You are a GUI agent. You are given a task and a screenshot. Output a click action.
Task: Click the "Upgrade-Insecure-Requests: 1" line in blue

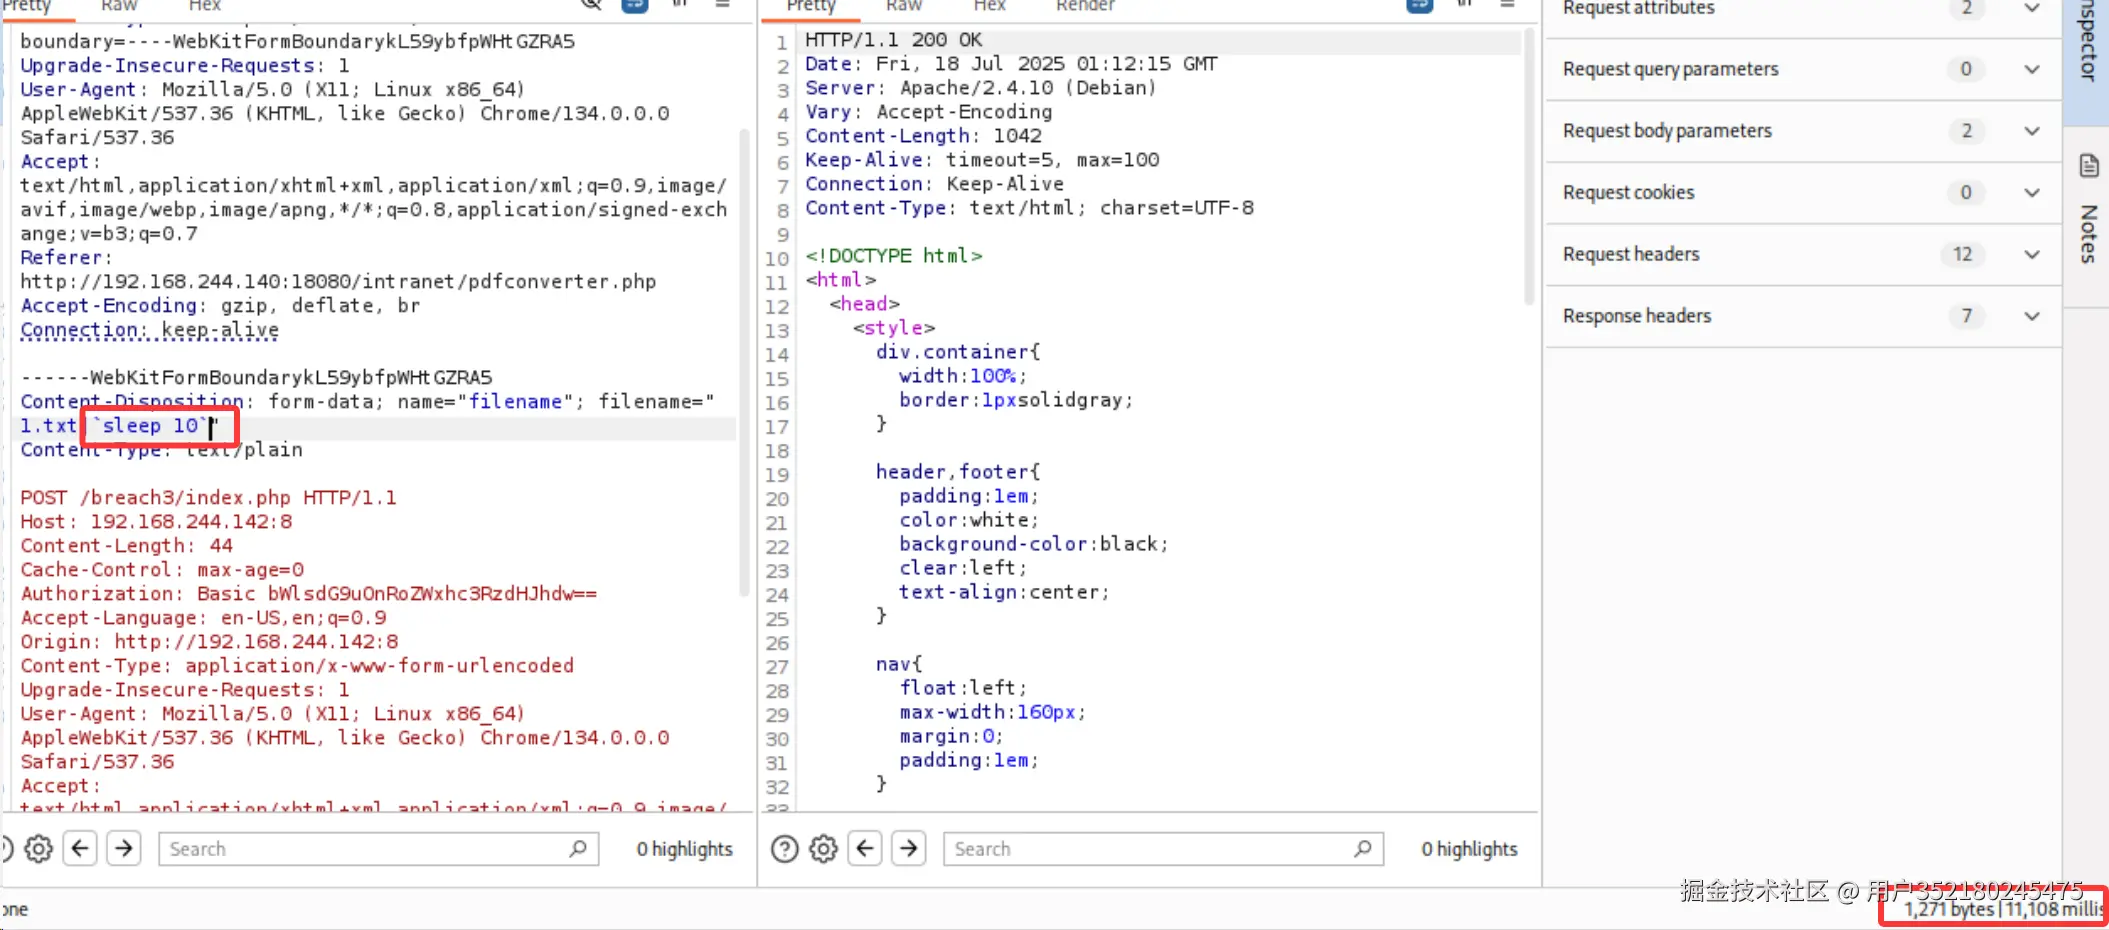click(185, 66)
